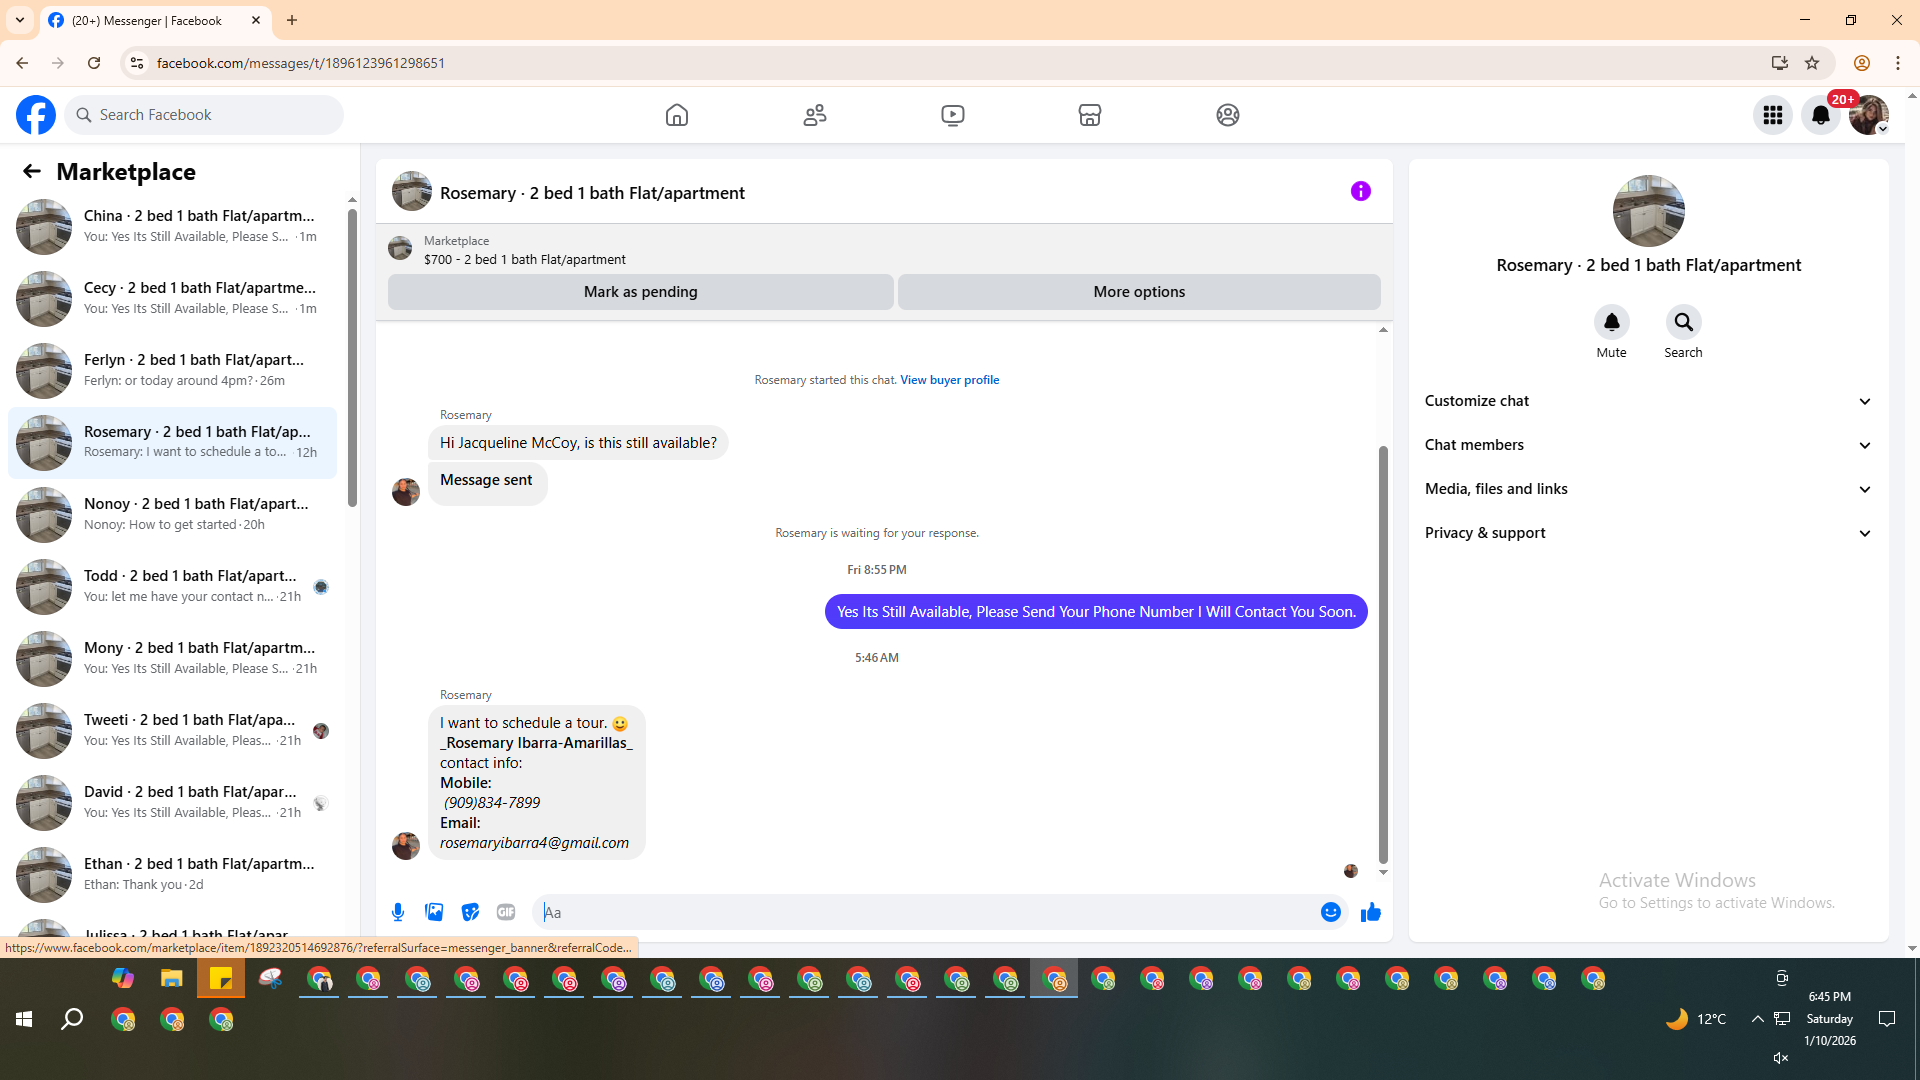Open the emoji picker in message box
This screenshot has height=1080, width=1920.
coord(1330,912)
